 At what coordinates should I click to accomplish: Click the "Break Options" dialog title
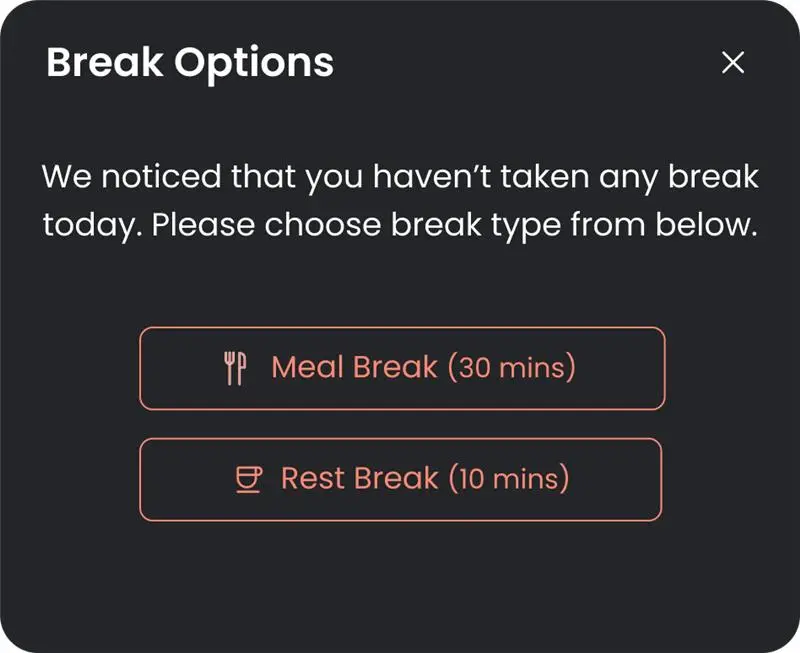point(190,63)
